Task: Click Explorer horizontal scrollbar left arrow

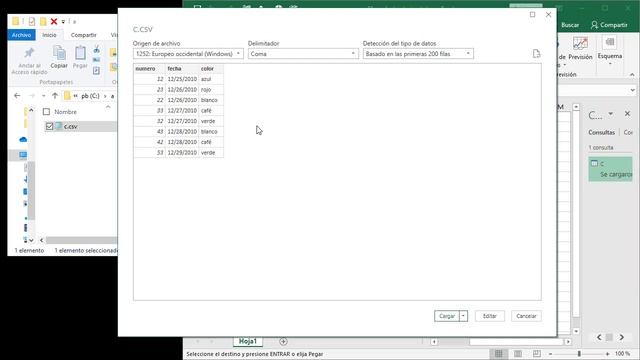Action: point(42,240)
